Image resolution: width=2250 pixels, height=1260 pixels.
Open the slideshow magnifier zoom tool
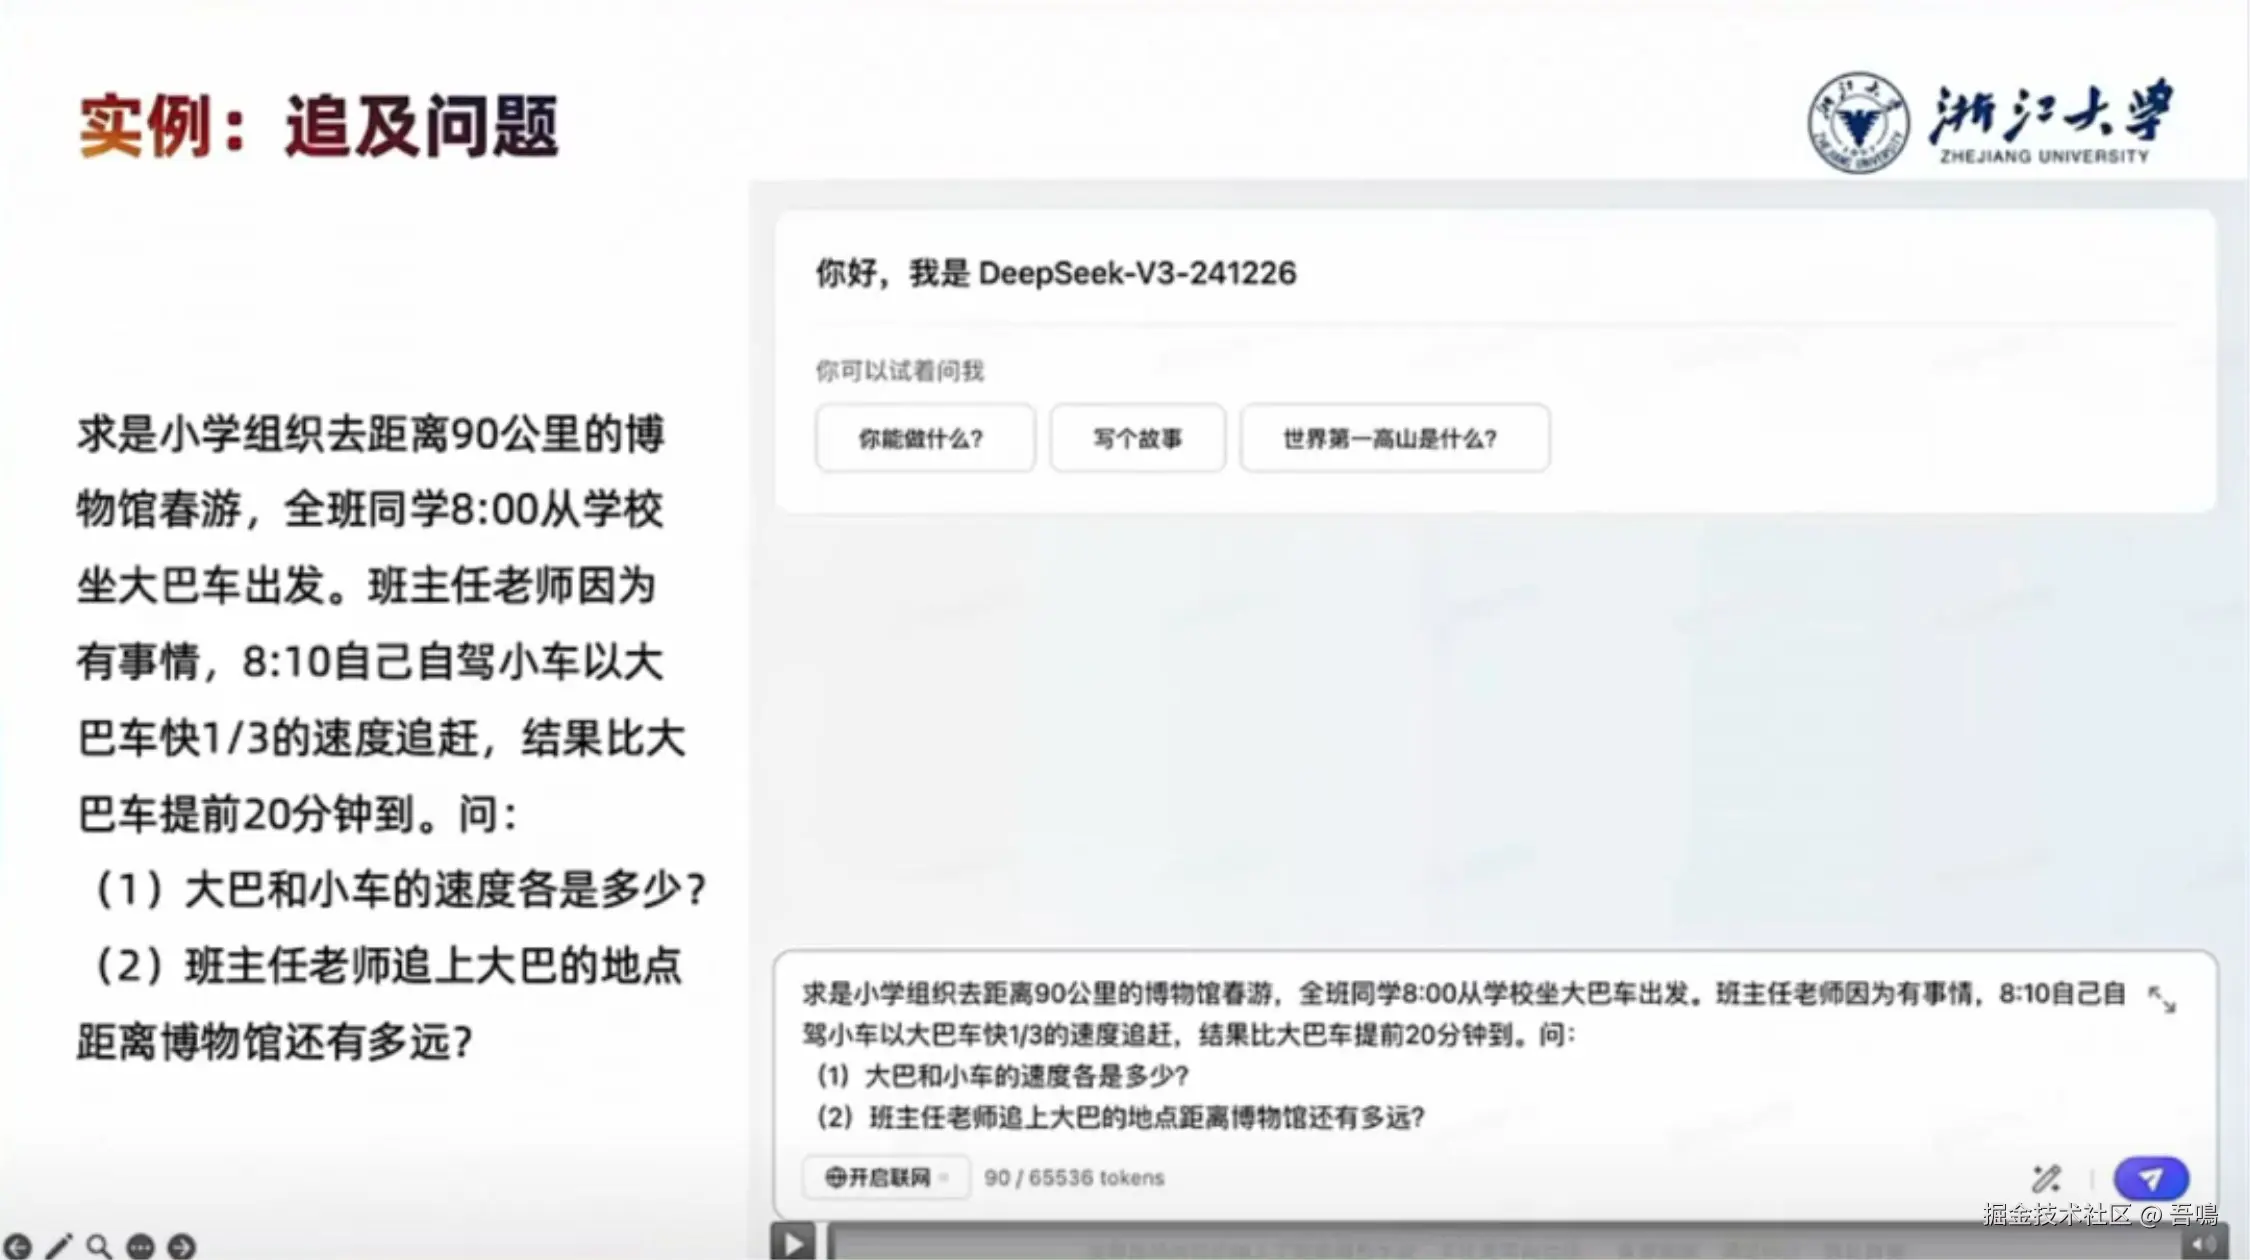tap(98, 1246)
